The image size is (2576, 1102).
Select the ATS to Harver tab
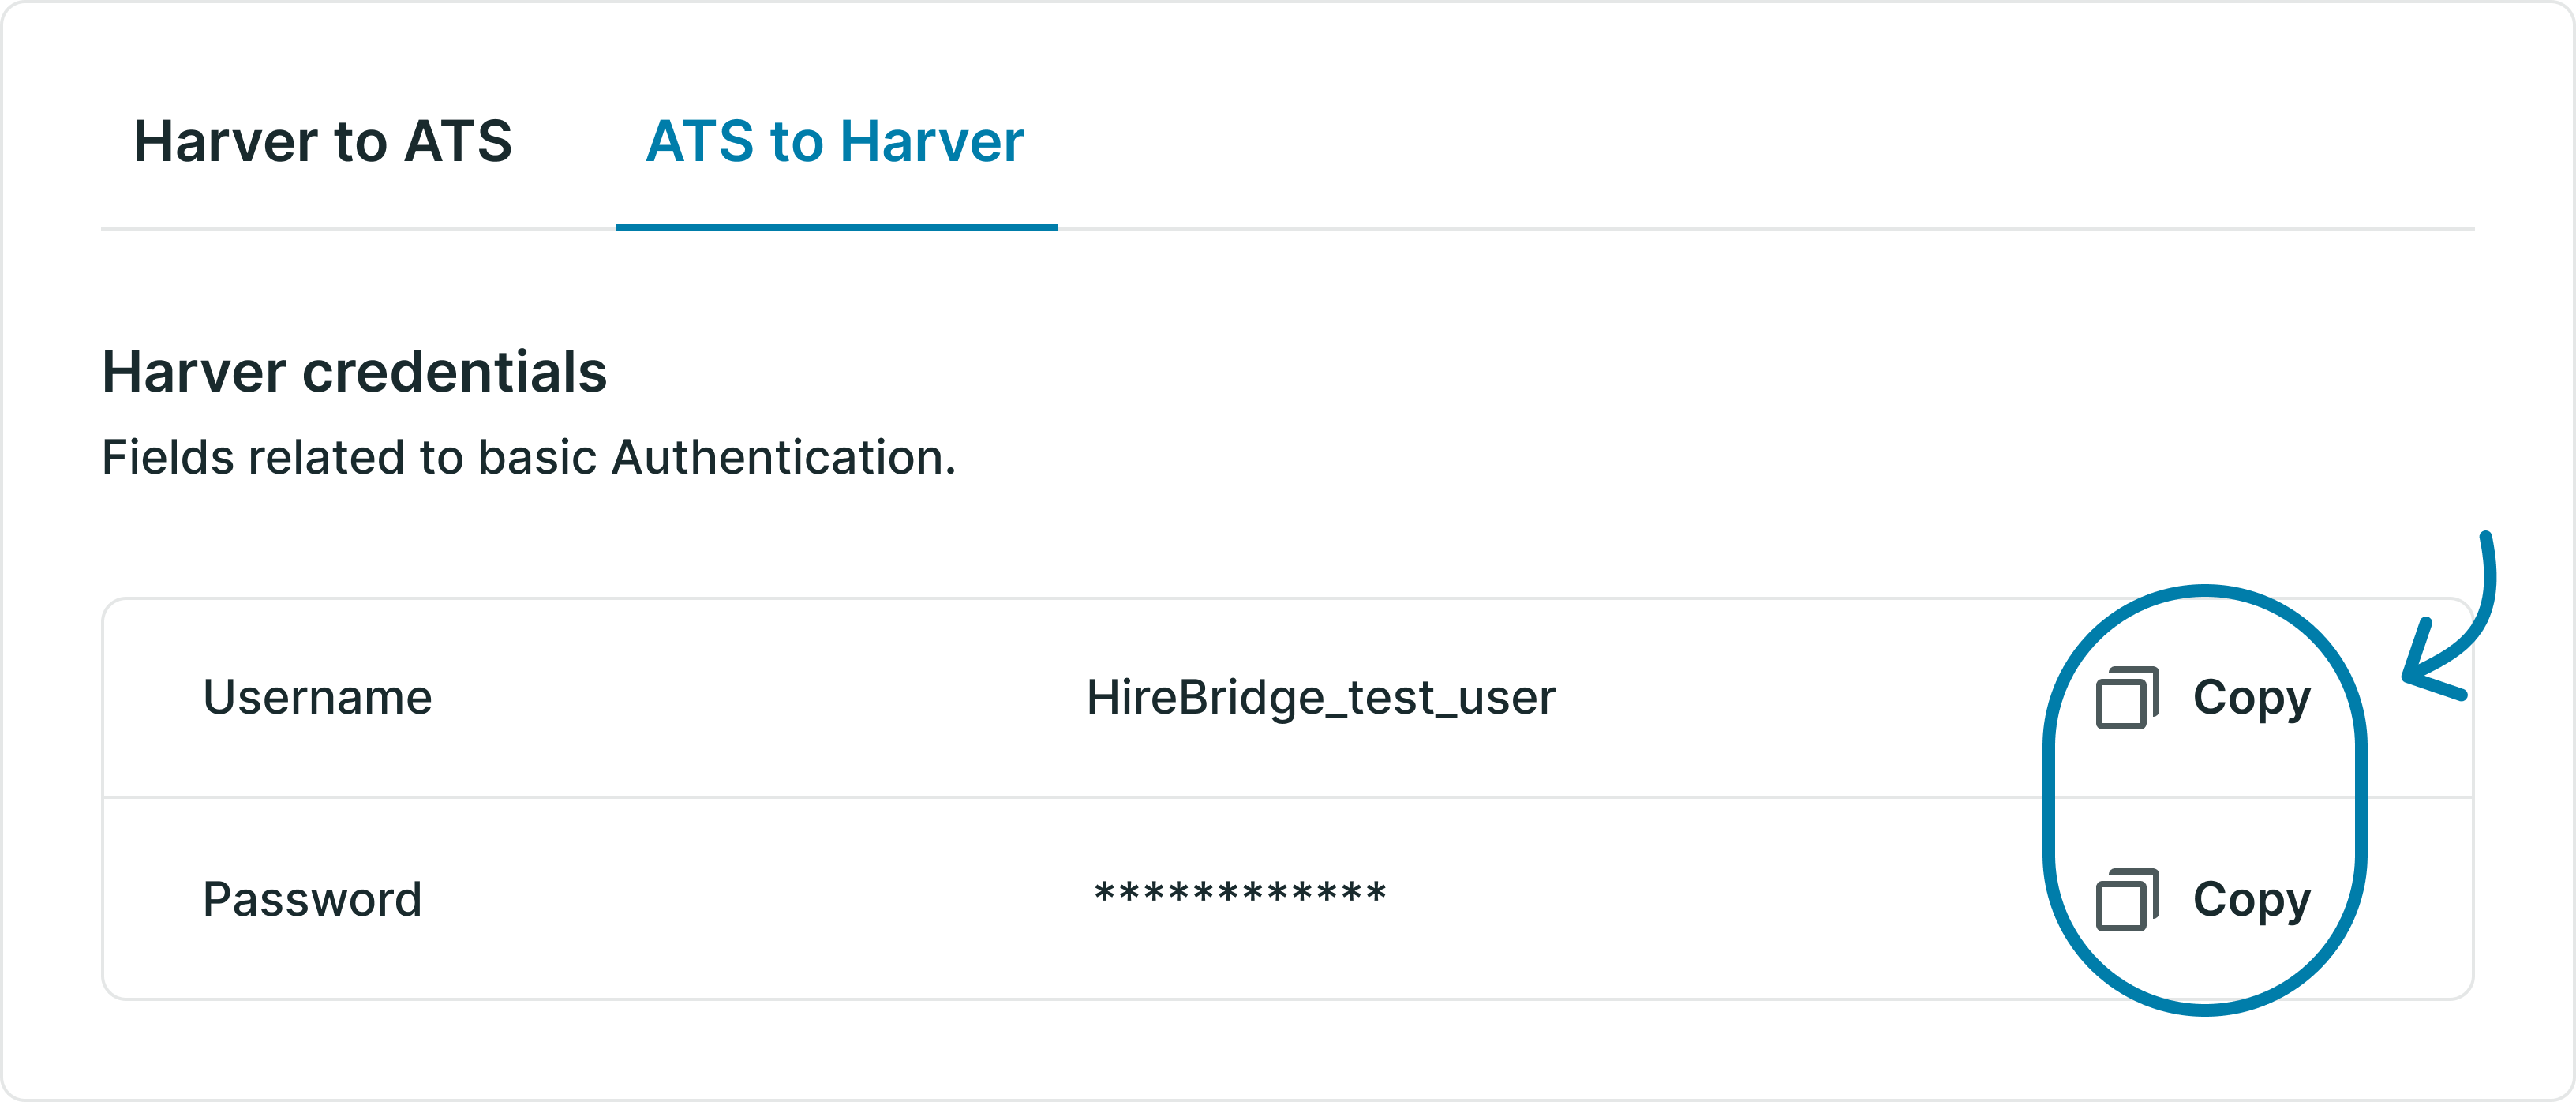[835, 143]
